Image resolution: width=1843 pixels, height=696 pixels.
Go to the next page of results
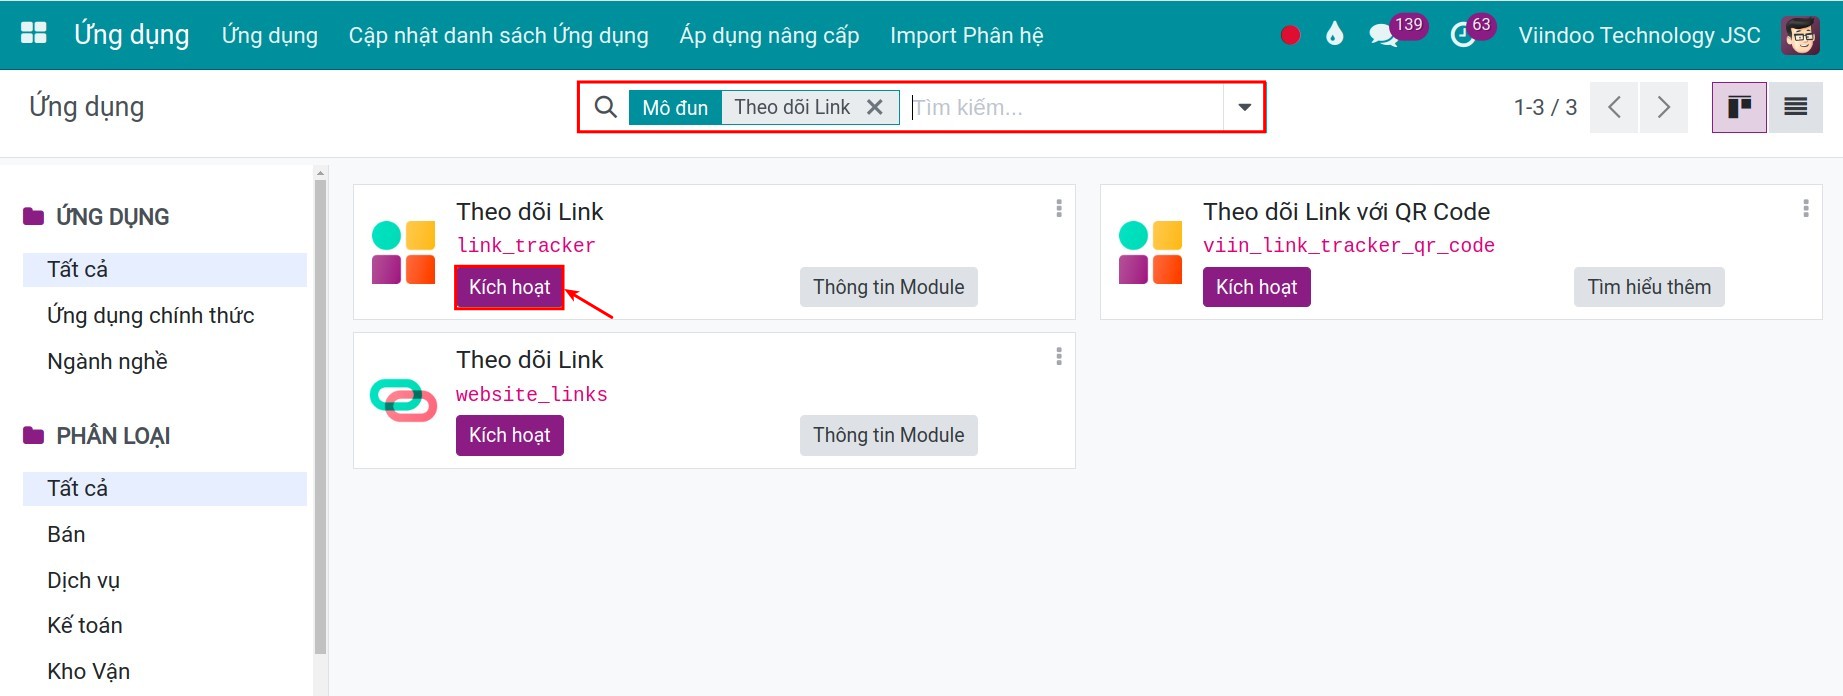1663,107
